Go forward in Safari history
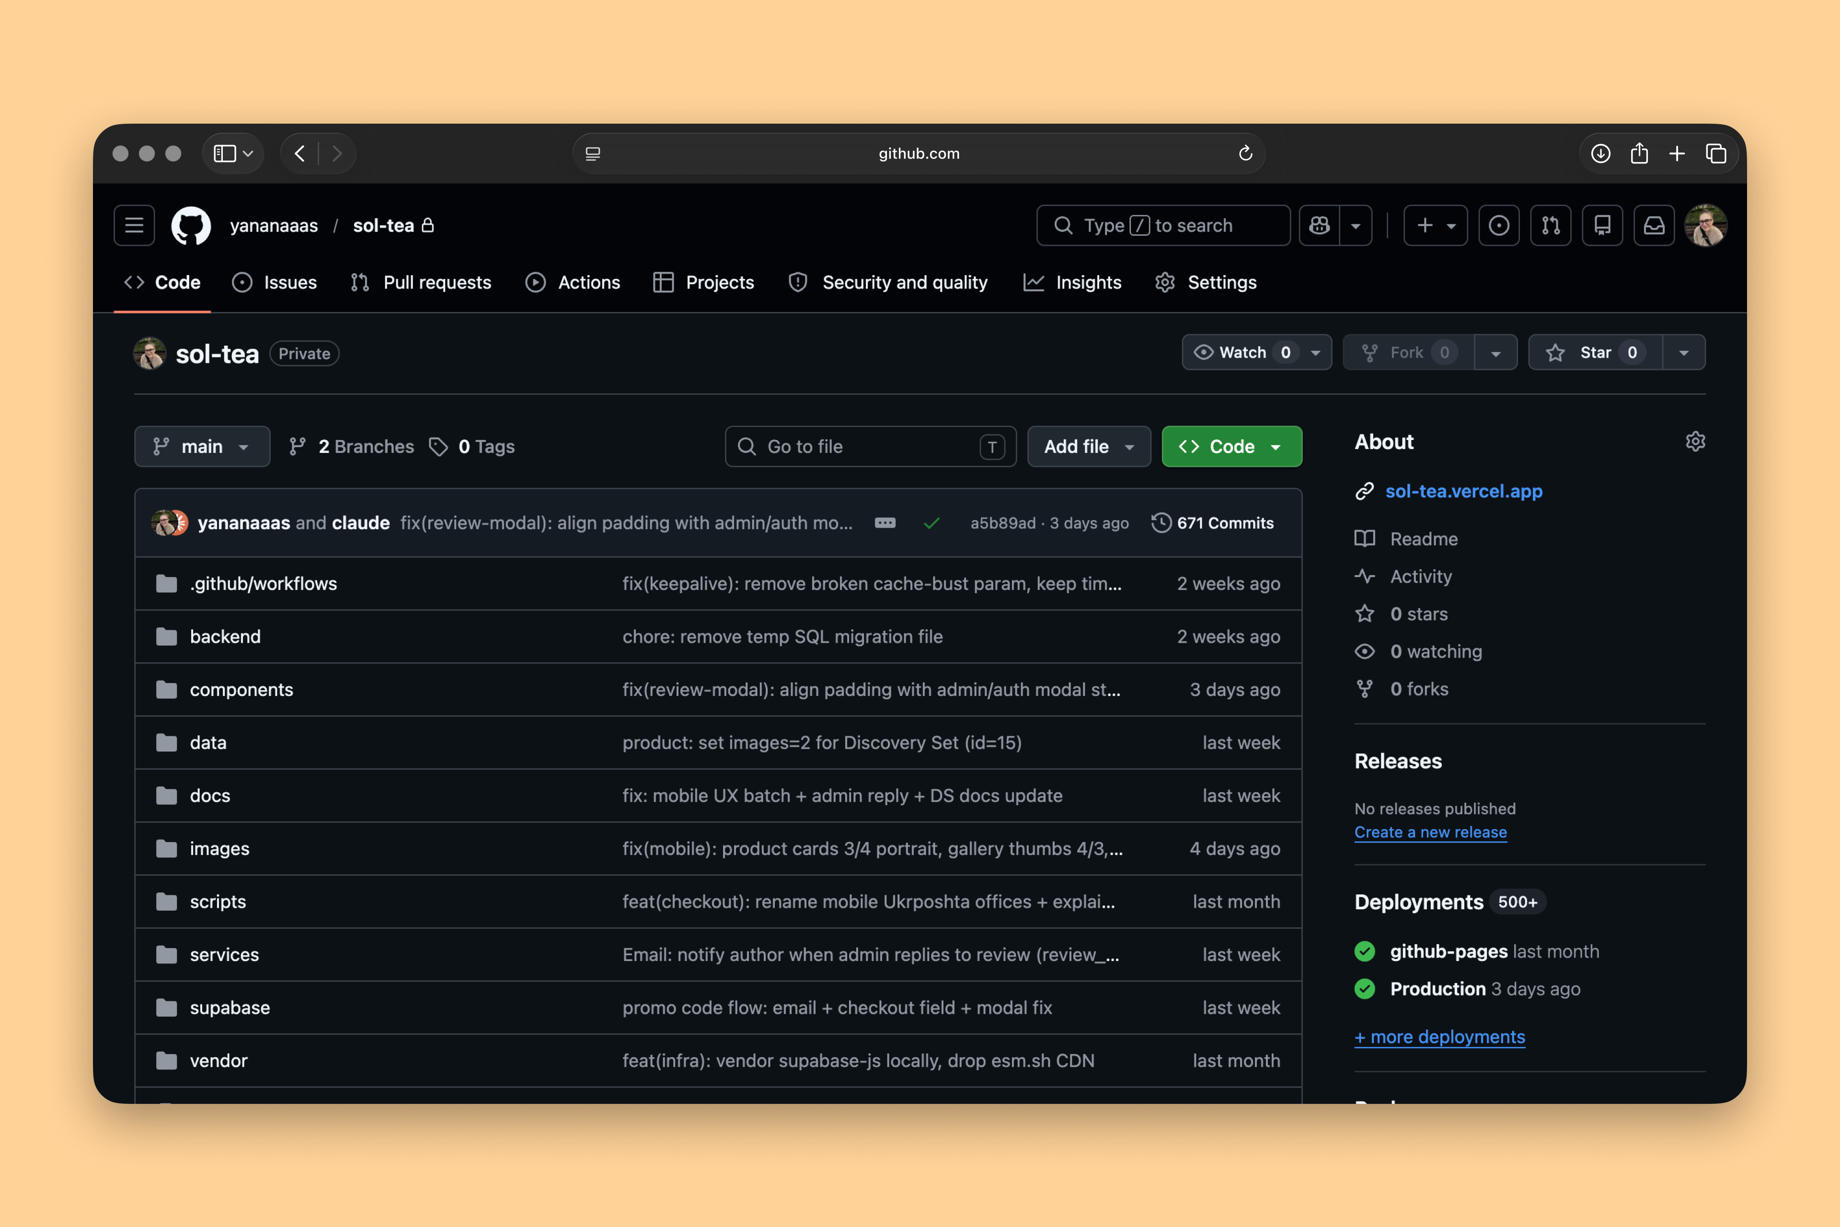1840x1227 pixels. pyautogui.click(x=337, y=153)
